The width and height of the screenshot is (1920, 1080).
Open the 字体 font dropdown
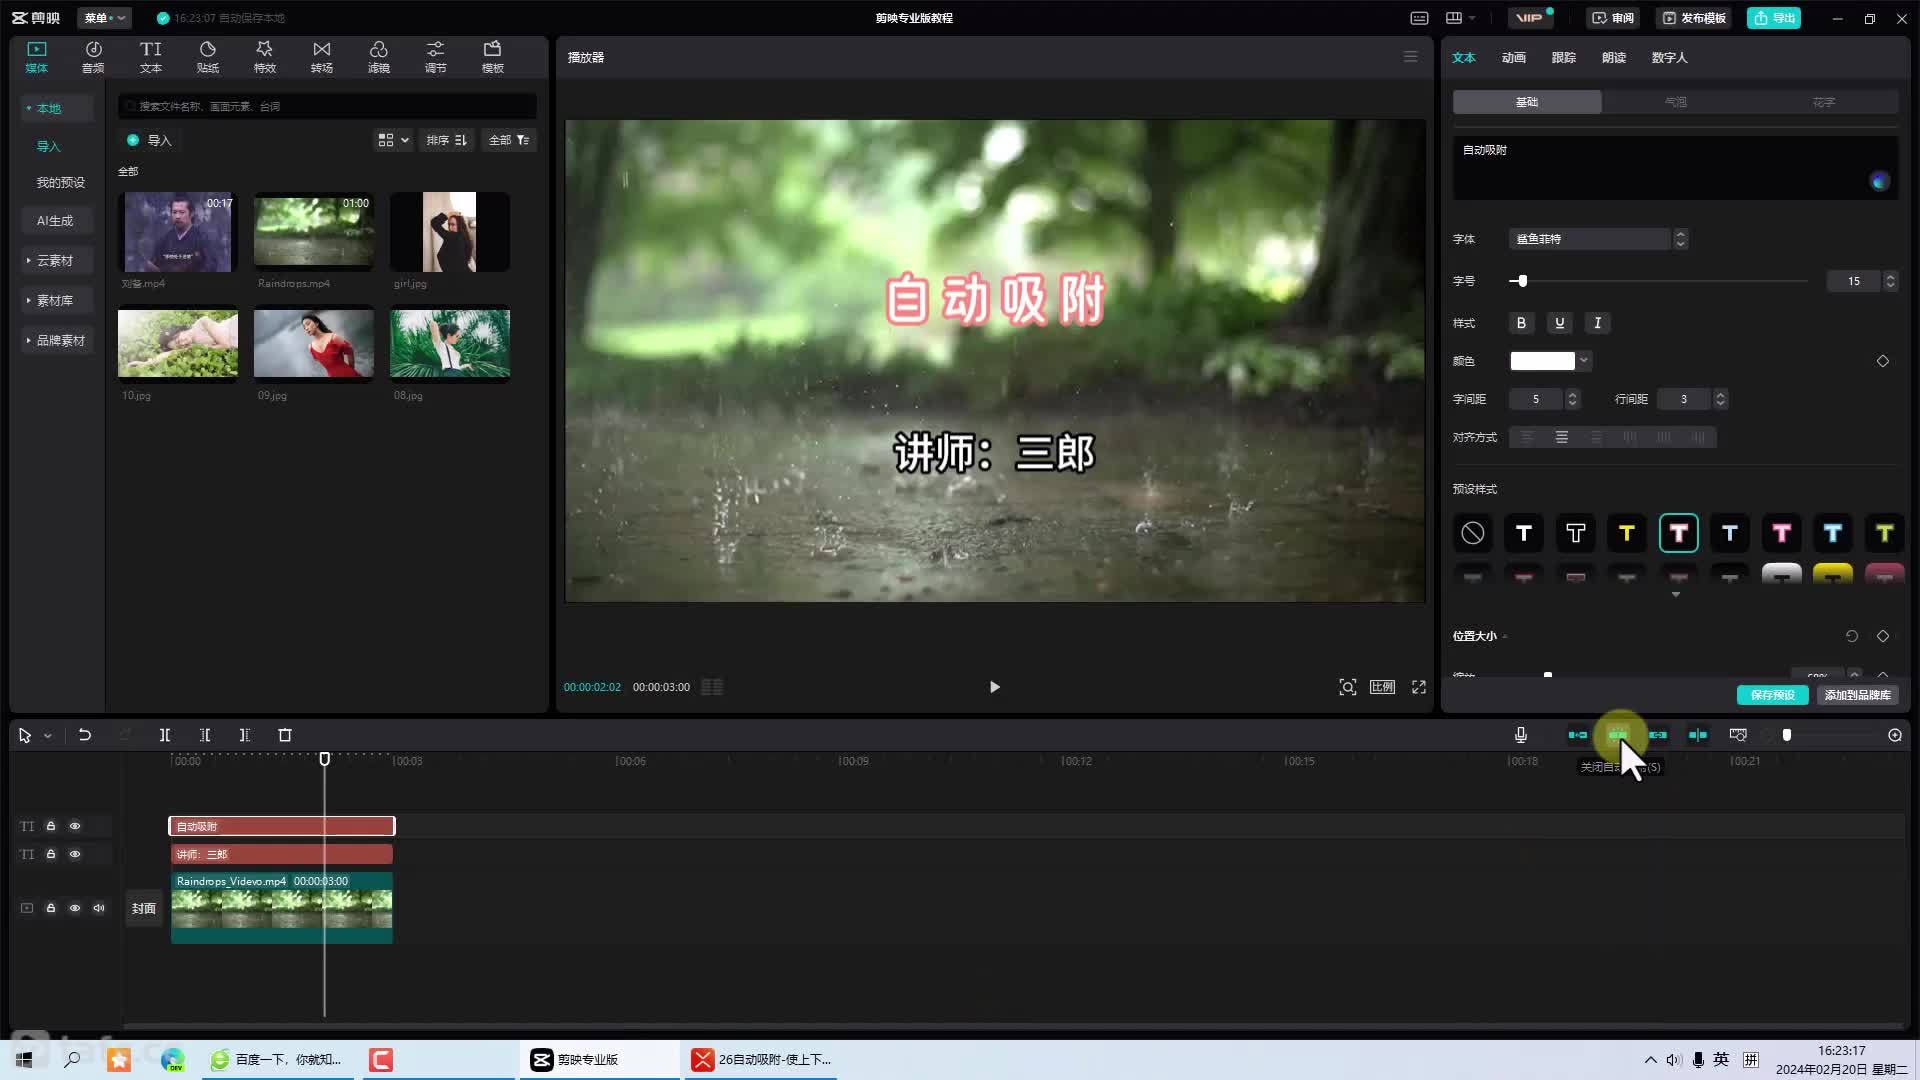click(x=1598, y=239)
